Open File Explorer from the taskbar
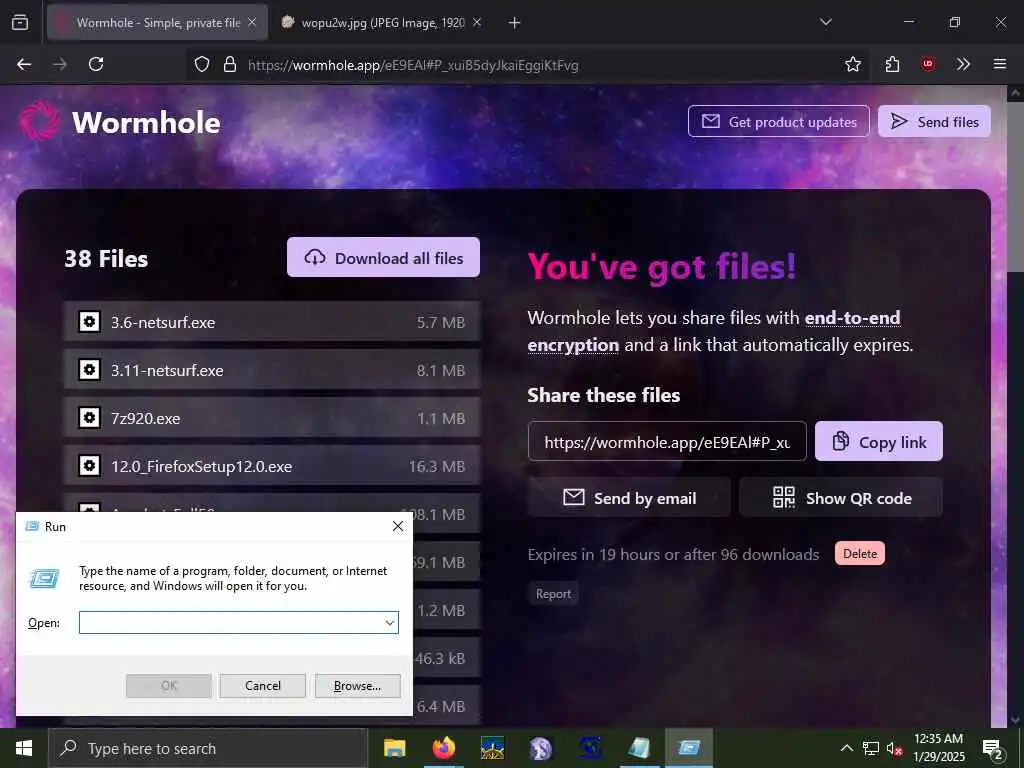 (394, 748)
